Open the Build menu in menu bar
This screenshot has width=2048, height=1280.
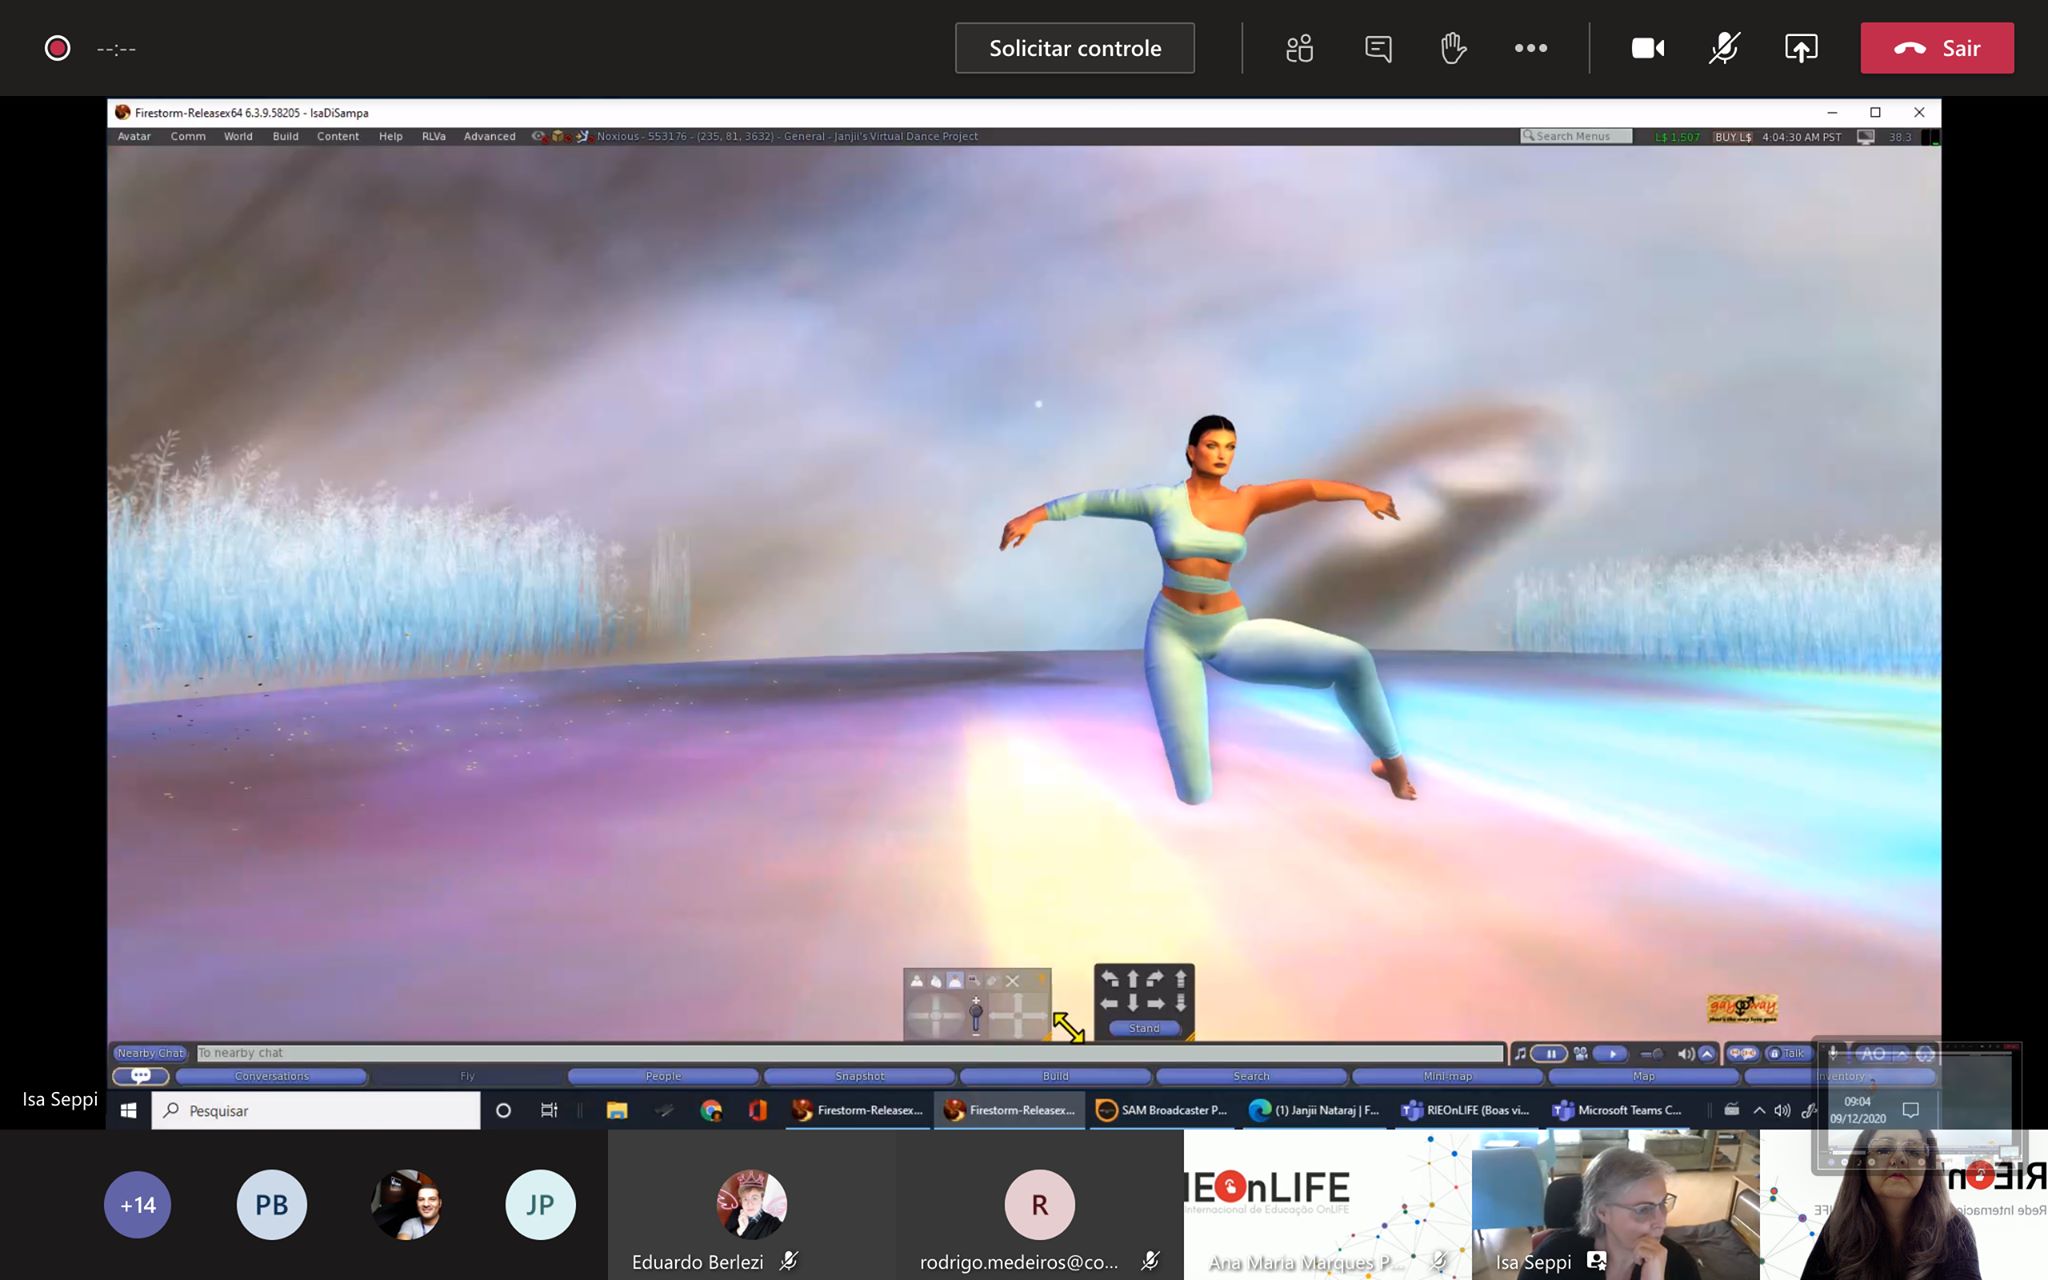pos(285,136)
